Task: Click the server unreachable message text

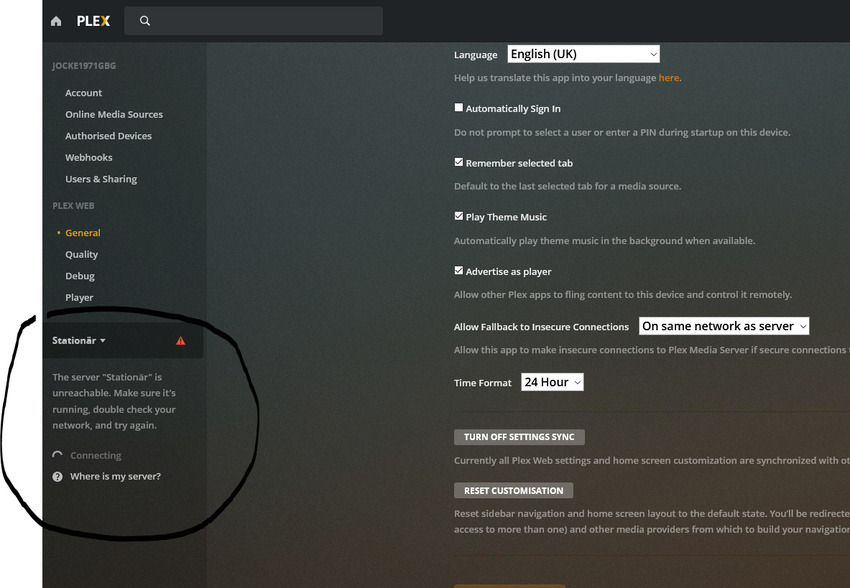Action: [x=114, y=401]
